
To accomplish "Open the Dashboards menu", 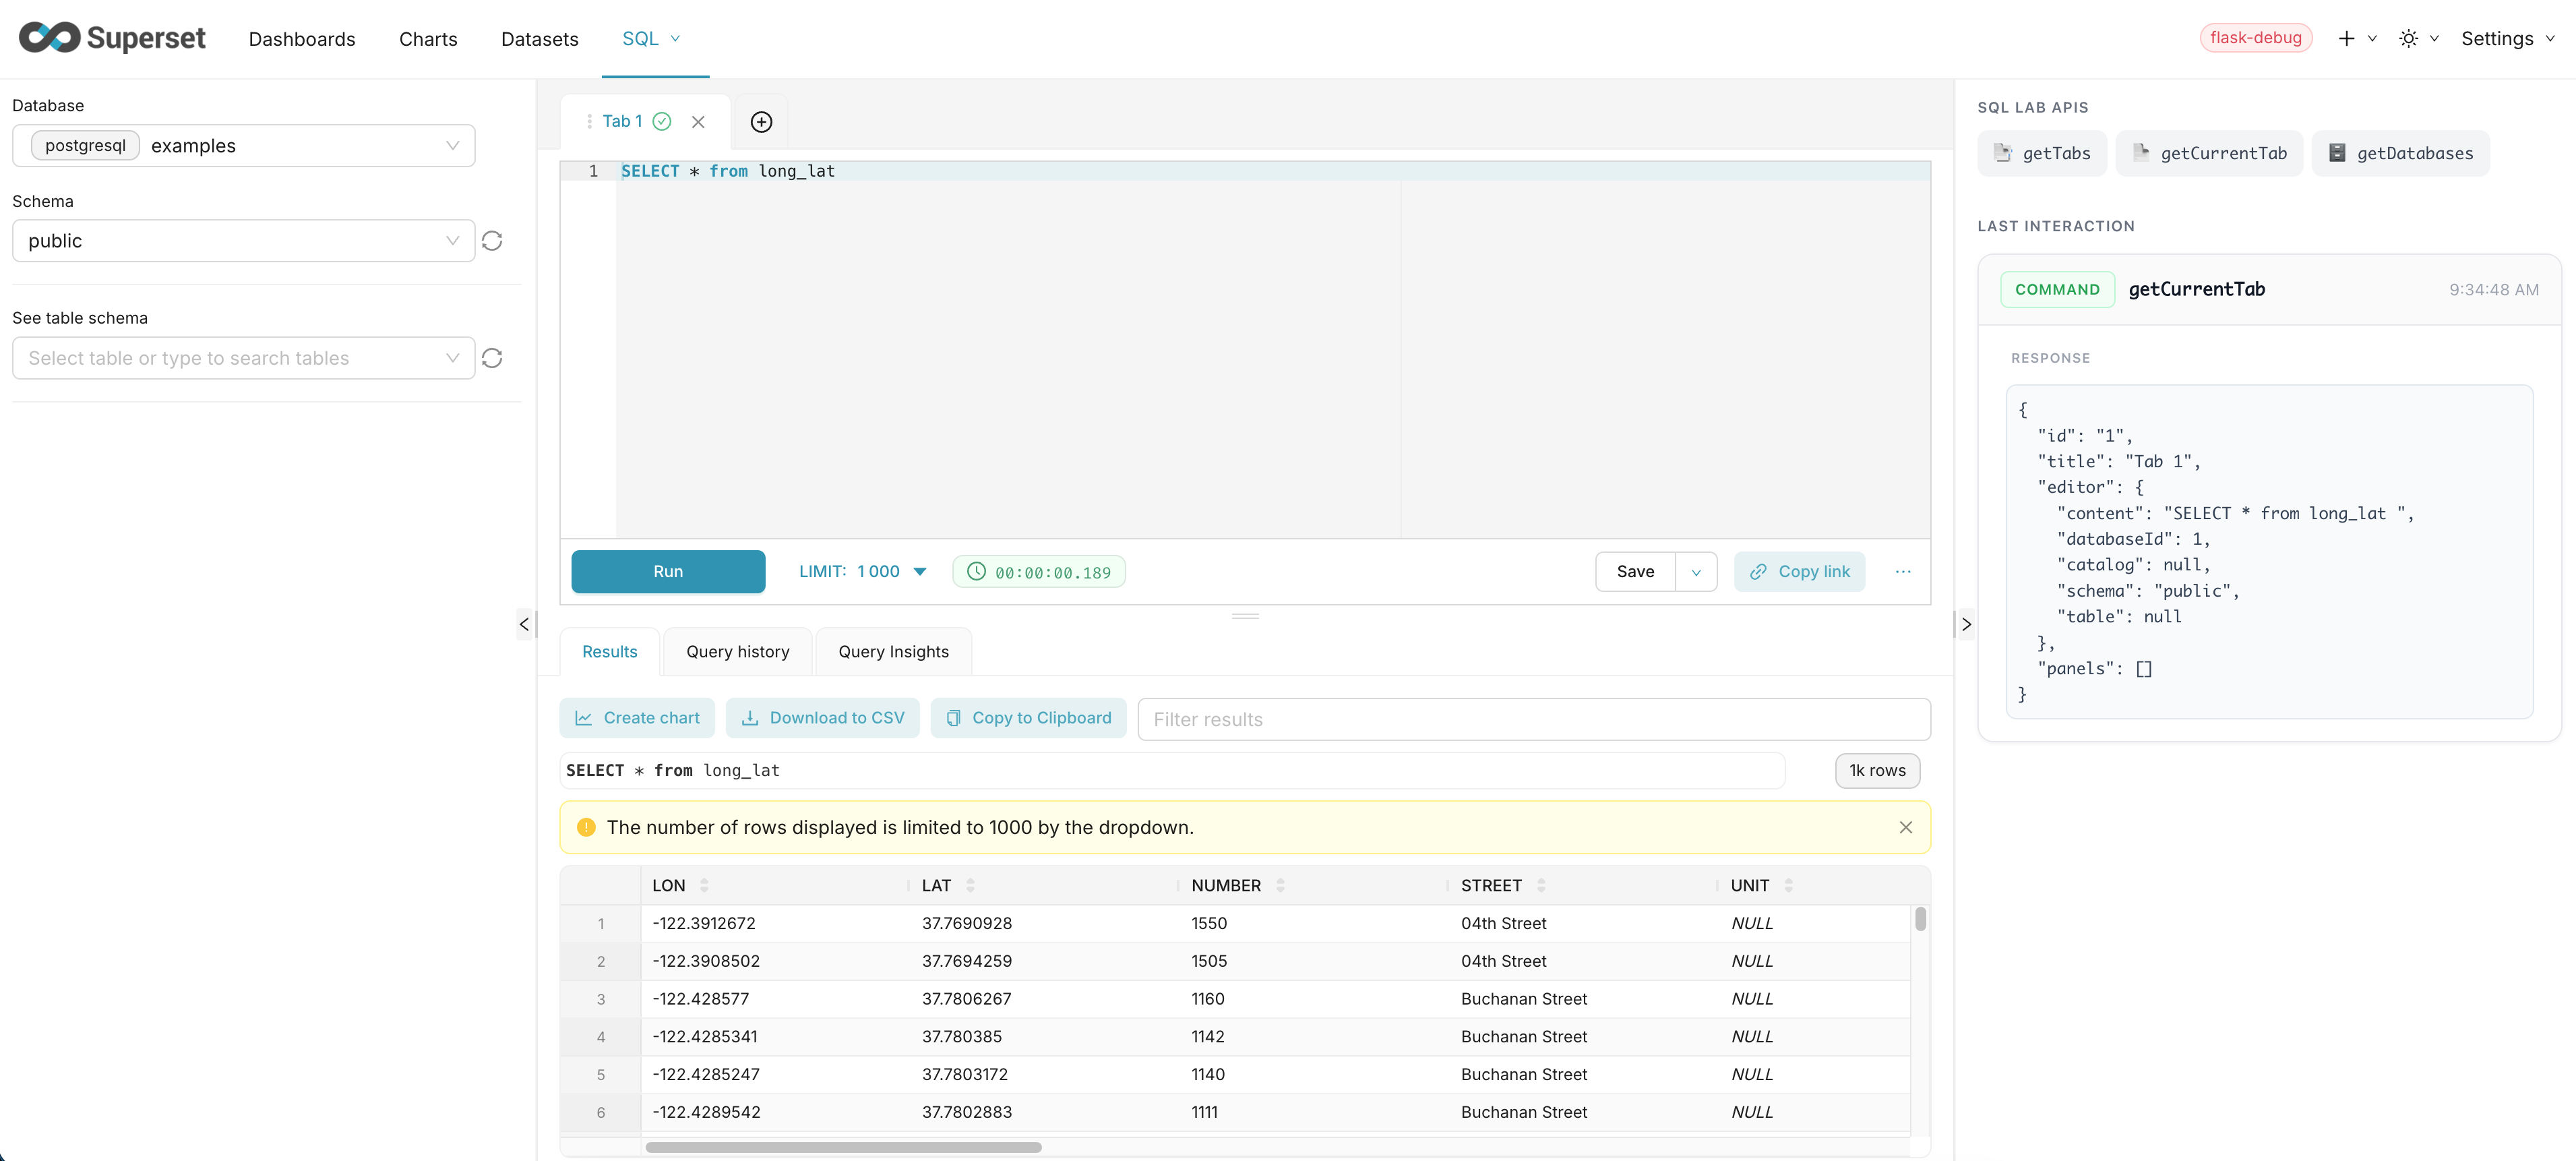I will click(301, 38).
